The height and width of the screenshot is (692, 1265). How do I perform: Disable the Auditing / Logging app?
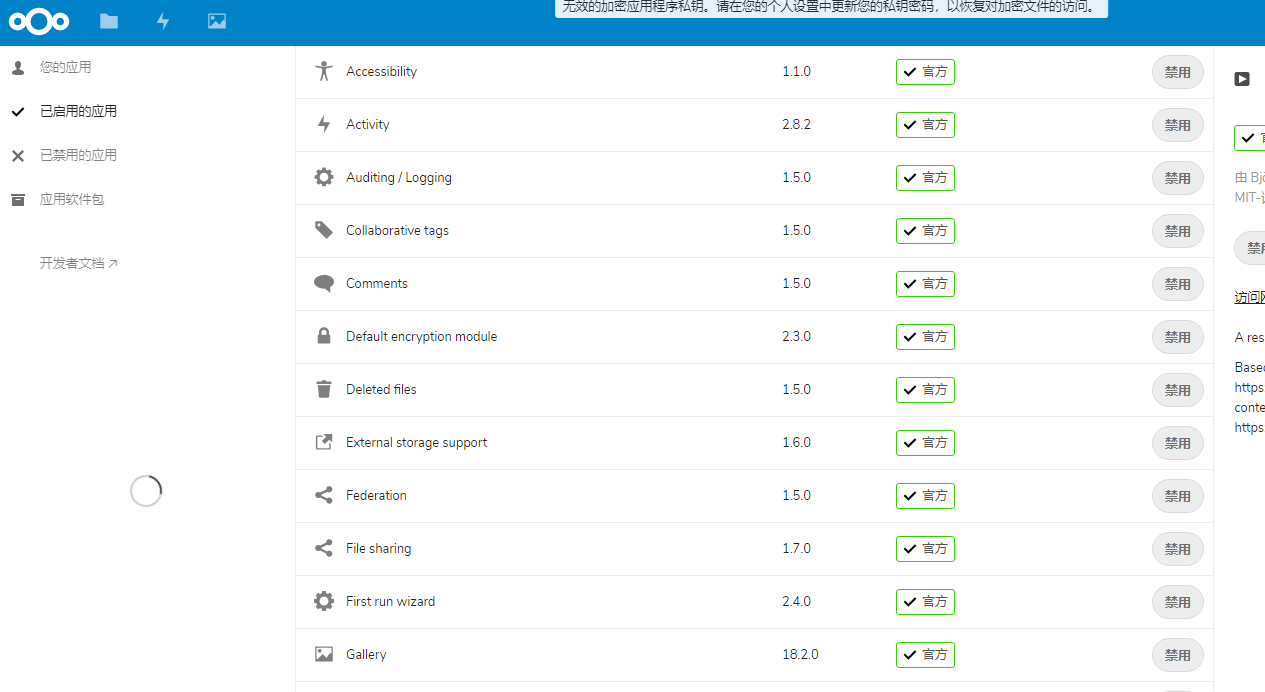[x=1178, y=178]
